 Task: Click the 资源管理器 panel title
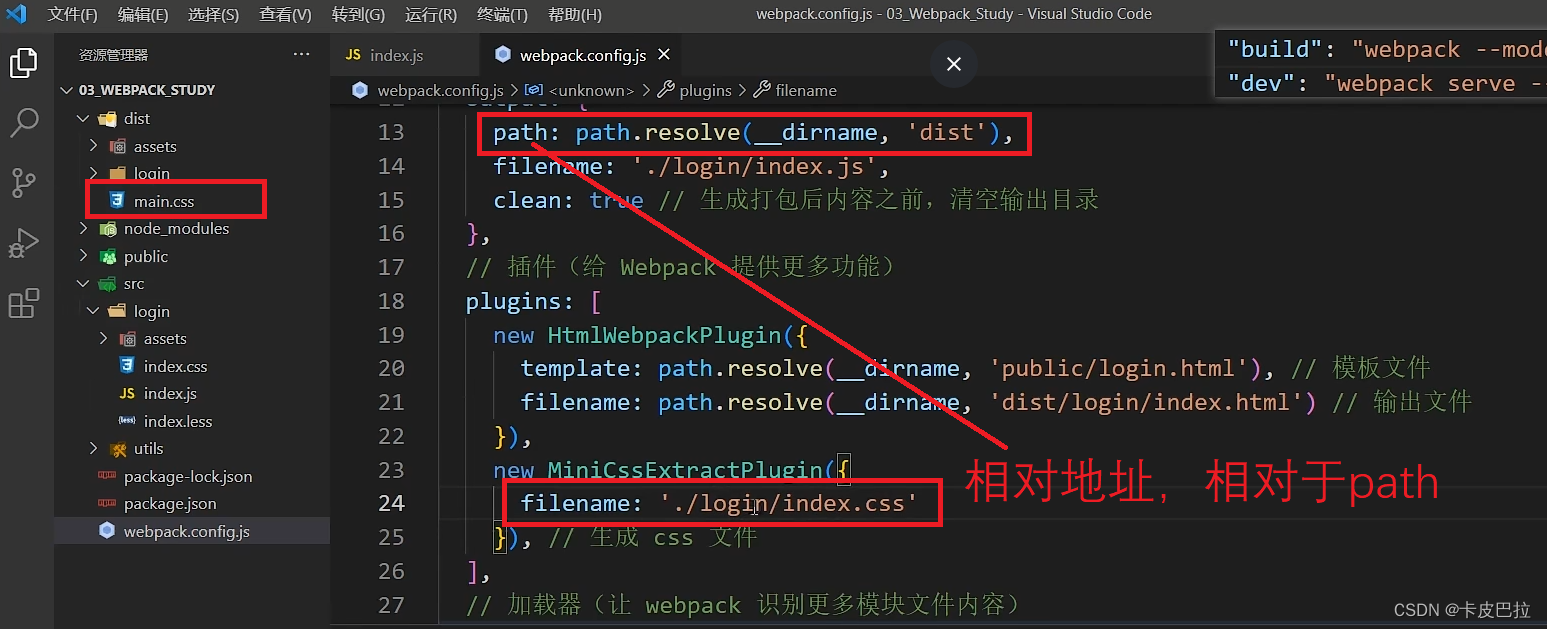[113, 55]
